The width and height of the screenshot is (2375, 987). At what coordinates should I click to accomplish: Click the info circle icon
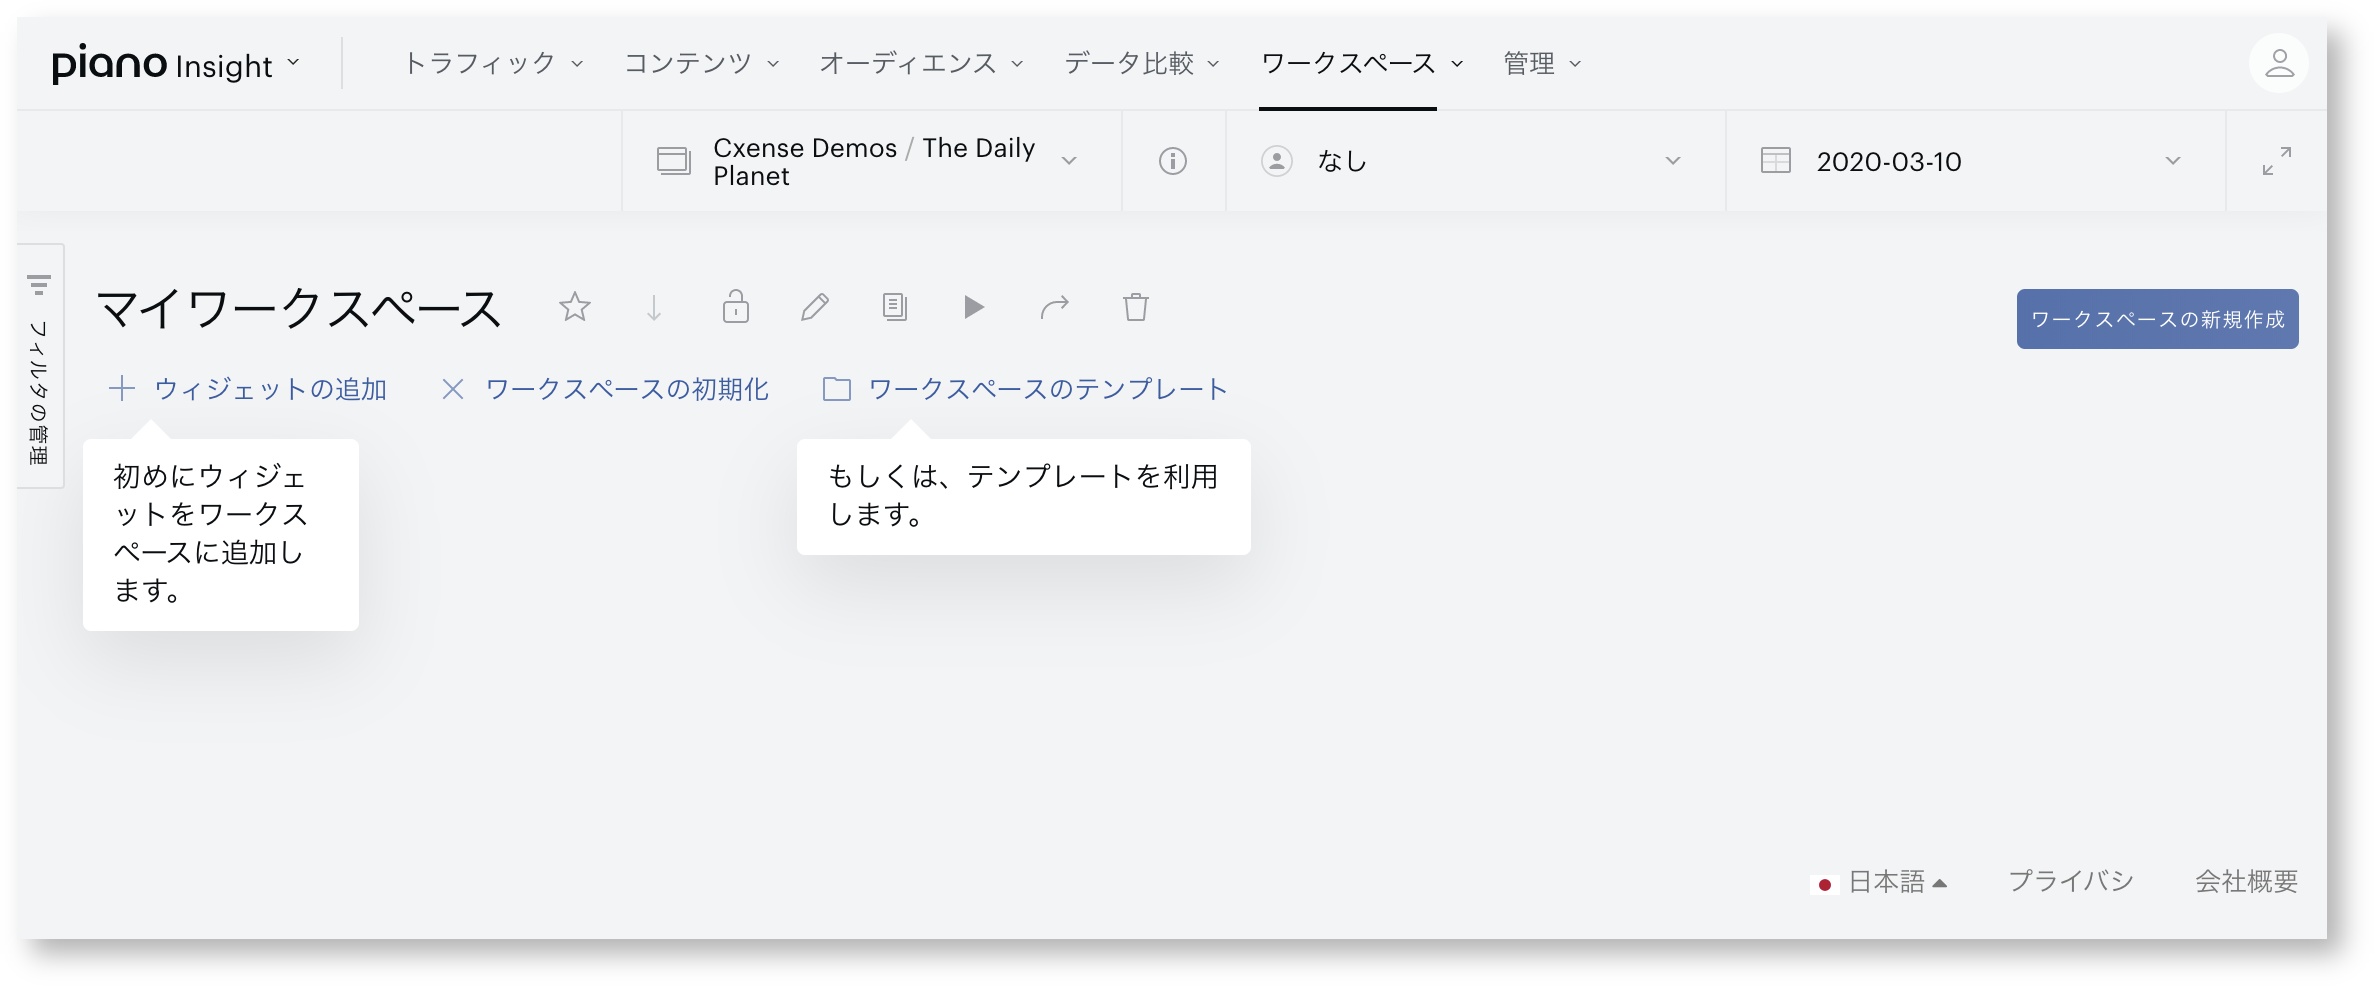[x=1173, y=161]
